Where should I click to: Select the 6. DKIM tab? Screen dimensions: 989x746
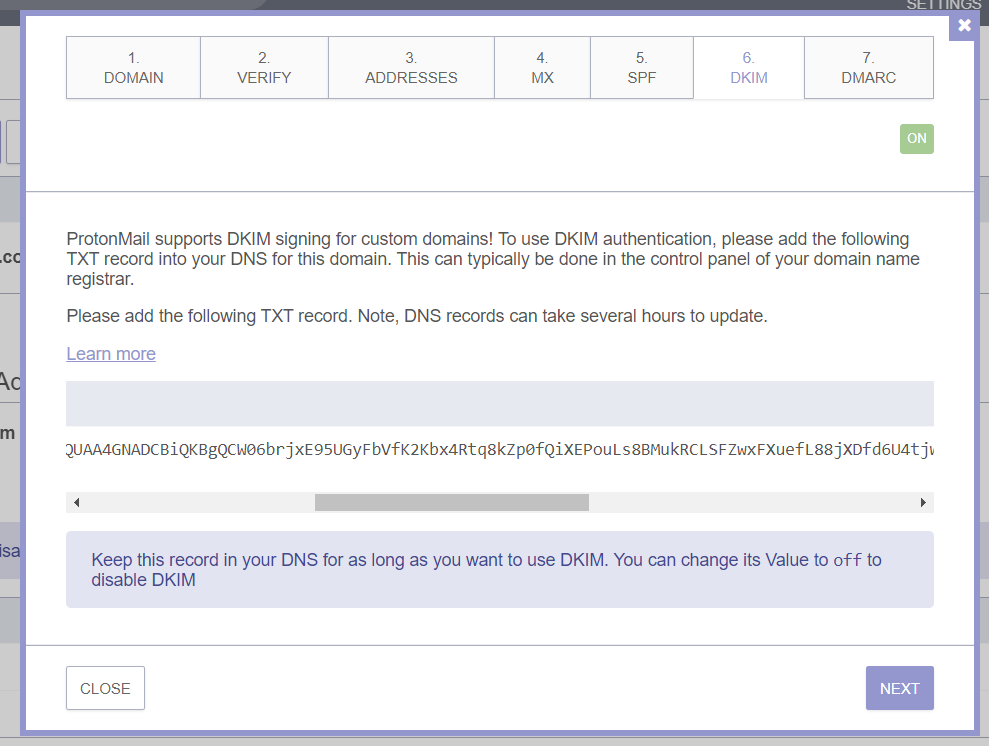click(x=749, y=67)
